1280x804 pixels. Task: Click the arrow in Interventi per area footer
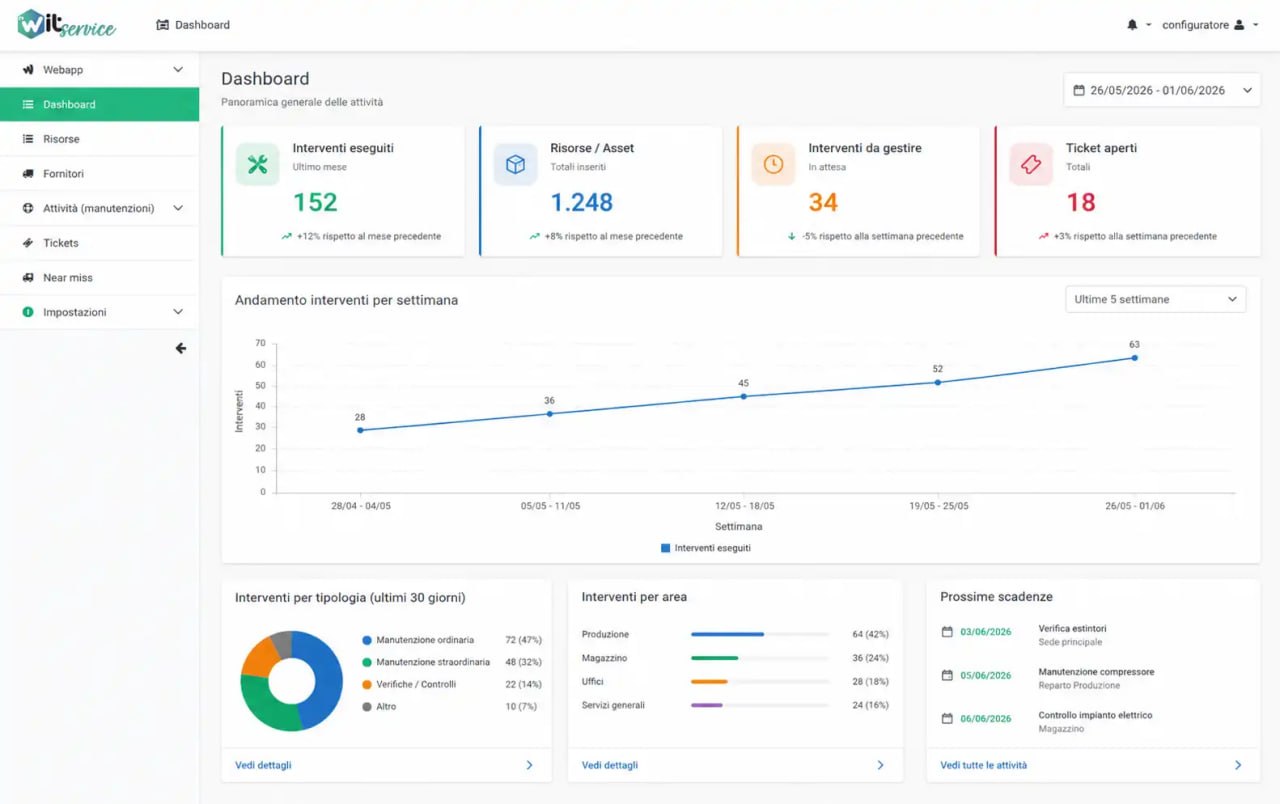click(x=881, y=765)
